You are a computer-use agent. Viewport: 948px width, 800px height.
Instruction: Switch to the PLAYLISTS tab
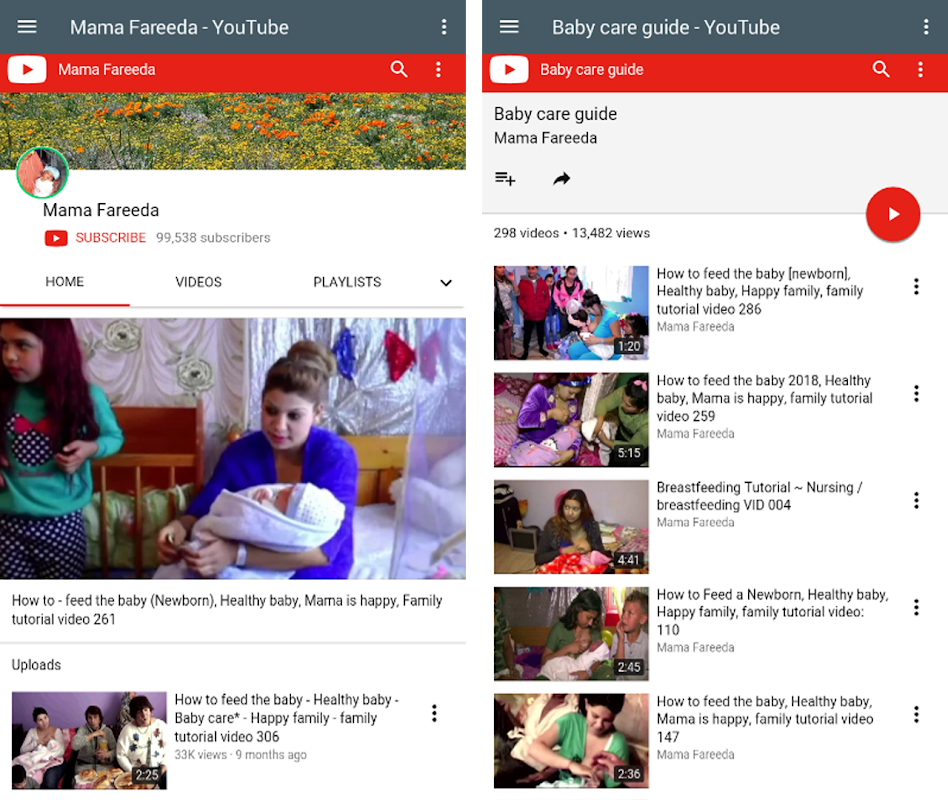[x=346, y=282]
